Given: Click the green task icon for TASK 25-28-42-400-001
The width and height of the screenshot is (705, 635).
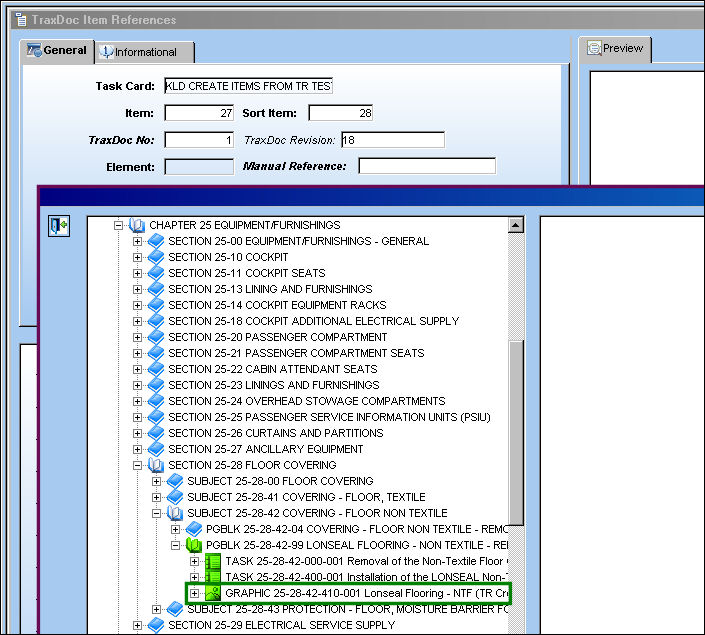Looking at the screenshot, I should tap(213, 577).
